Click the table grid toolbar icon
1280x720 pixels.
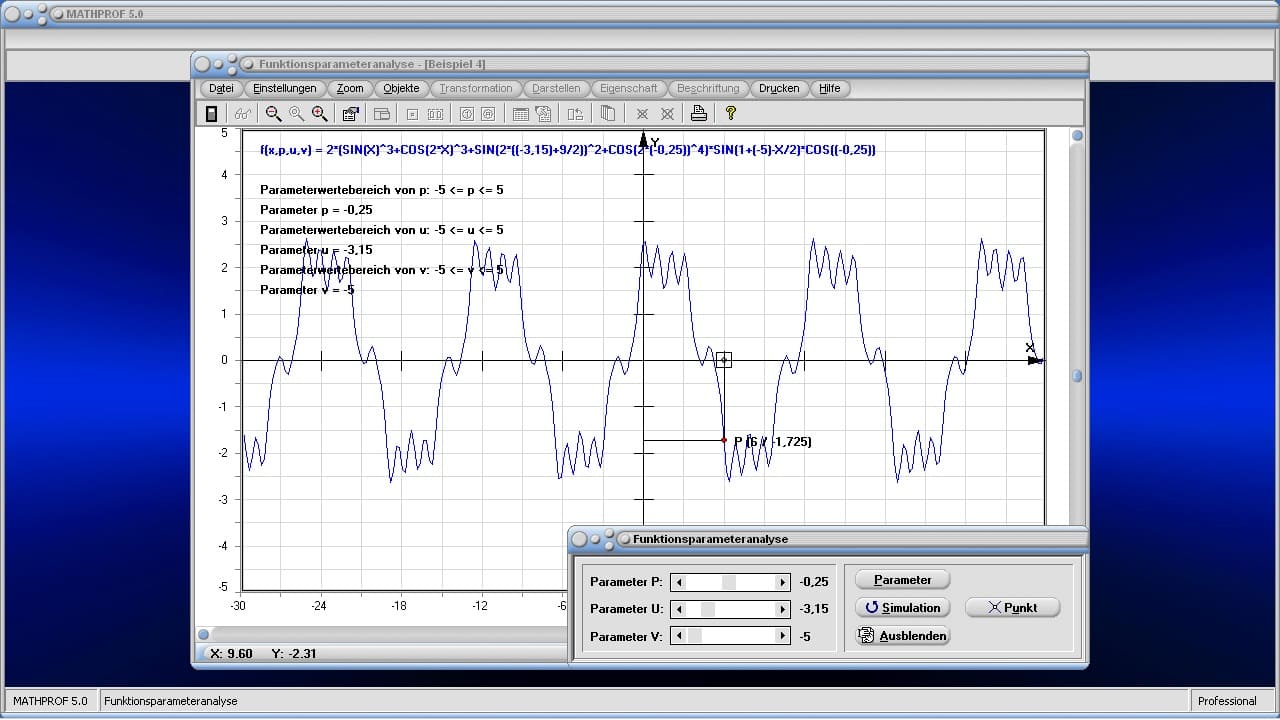[x=520, y=114]
